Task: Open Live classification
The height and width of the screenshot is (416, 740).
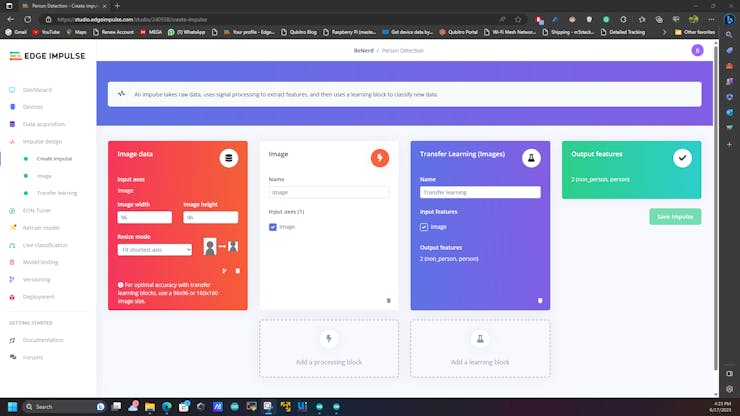Action: (x=45, y=245)
